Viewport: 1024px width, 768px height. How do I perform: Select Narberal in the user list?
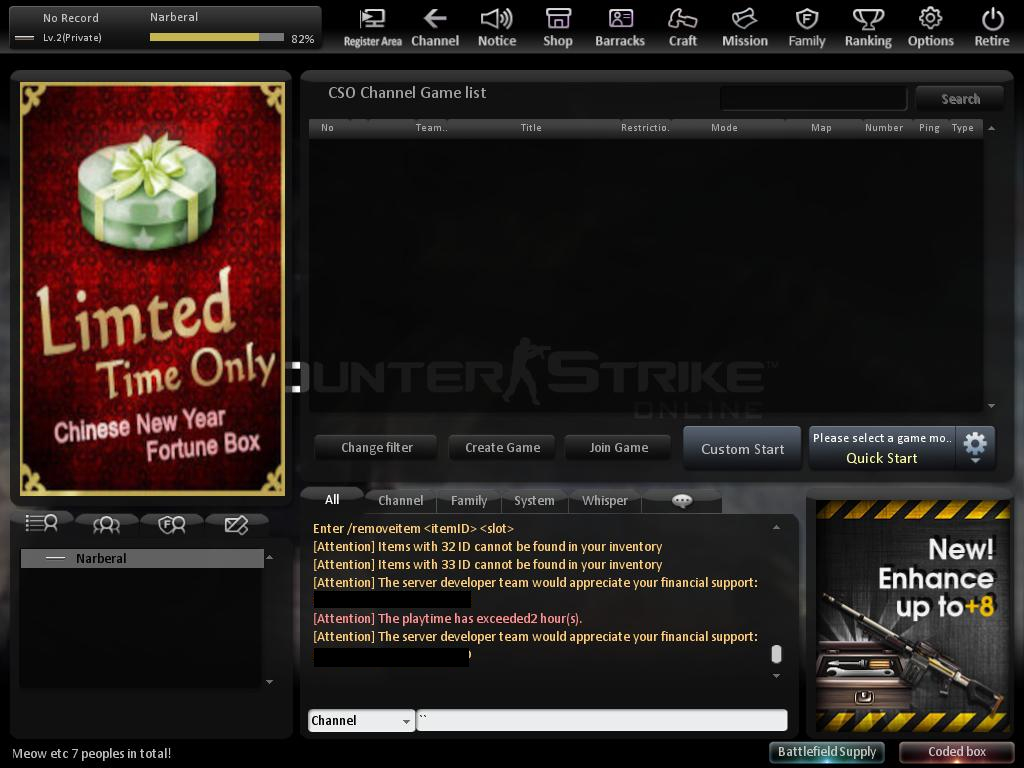click(142, 558)
